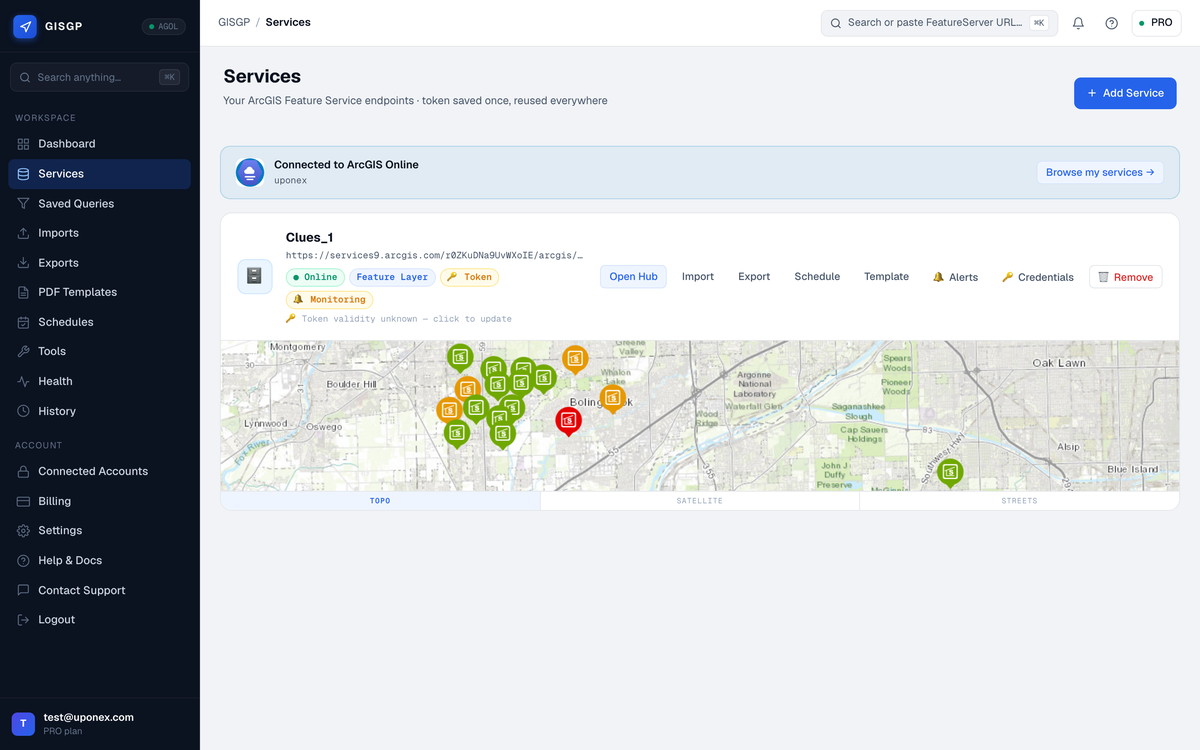This screenshot has height=750, width=1200.
Task: Click the Schedules calendar icon
Action: (x=24, y=322)
